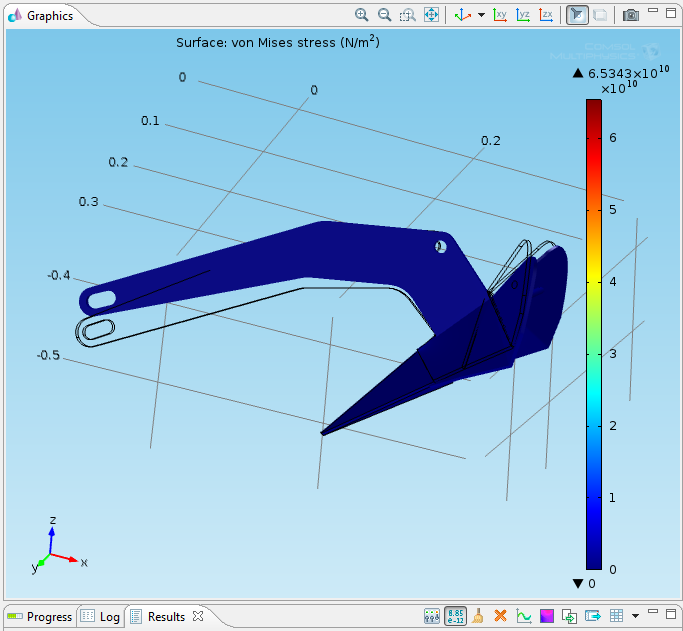This screenshot has height=631, width=683.
Task: Create a table graph line plot
Action: tap(524, 616)
